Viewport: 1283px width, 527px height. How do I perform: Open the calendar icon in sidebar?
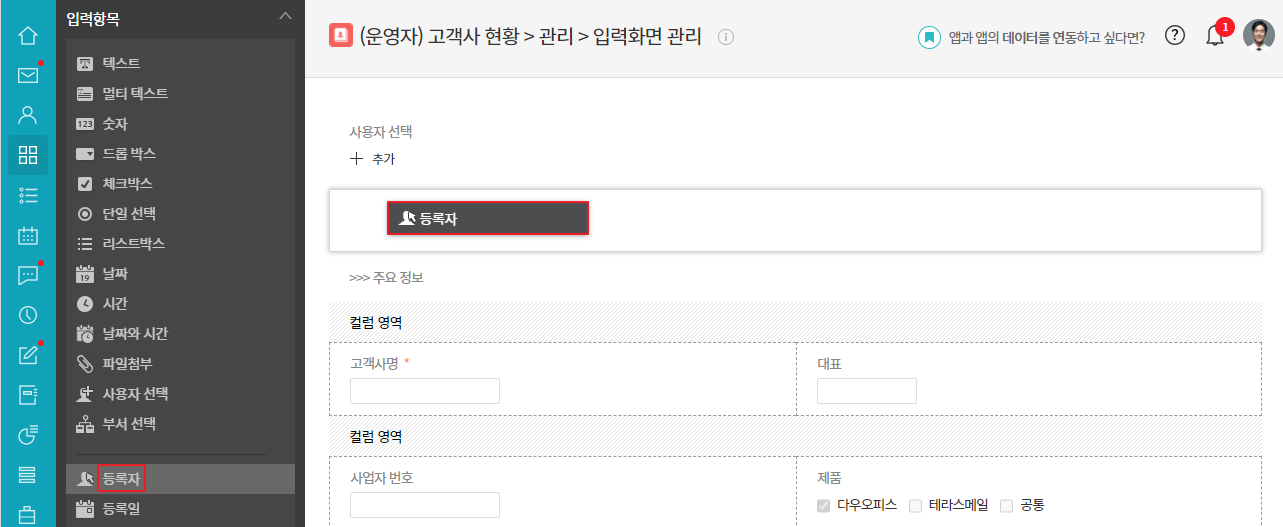tap(28, 236)
